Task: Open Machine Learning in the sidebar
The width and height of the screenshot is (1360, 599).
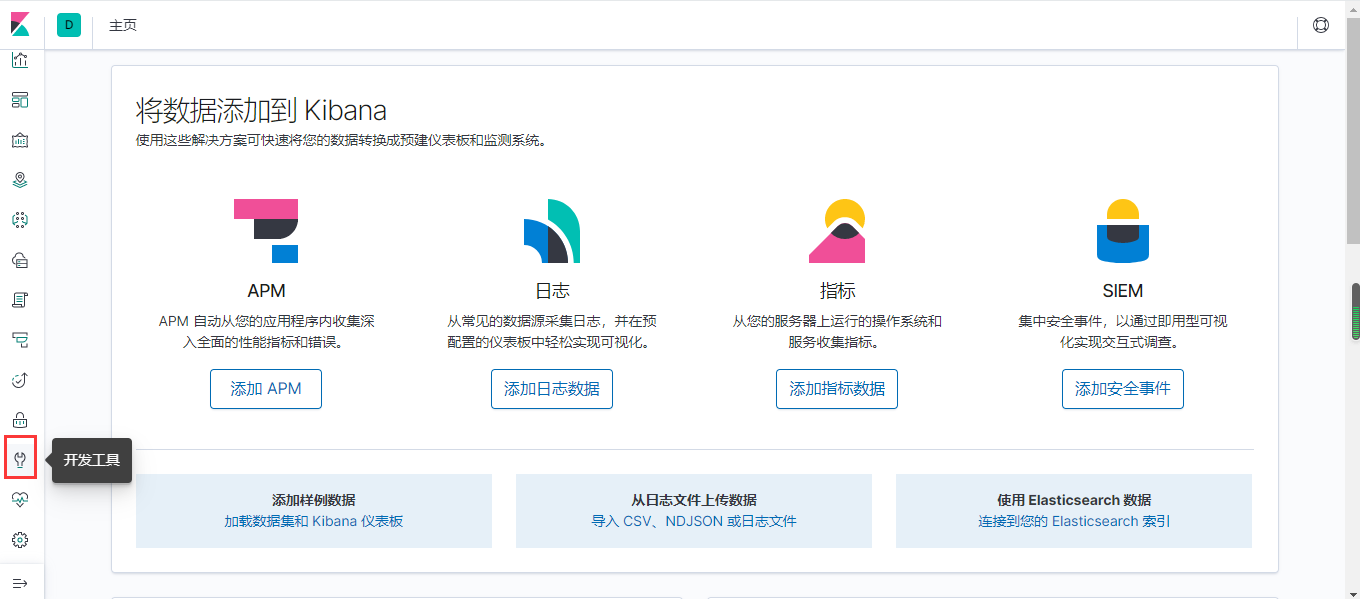Action: [x=20, y=220]
